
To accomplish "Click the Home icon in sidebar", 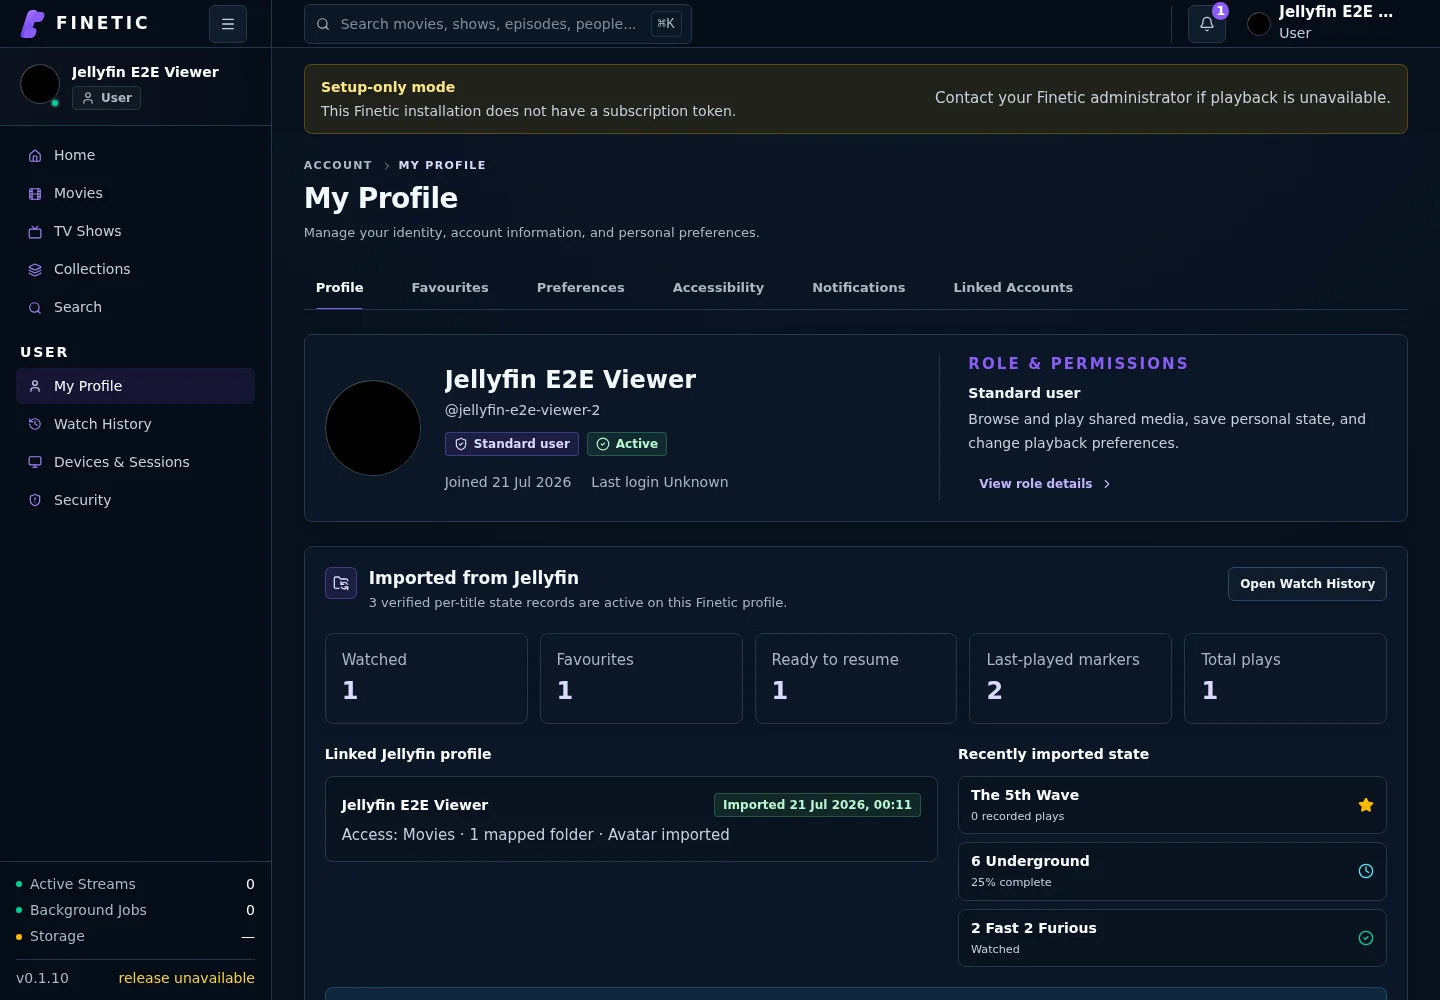I will [x=35, y=156].
